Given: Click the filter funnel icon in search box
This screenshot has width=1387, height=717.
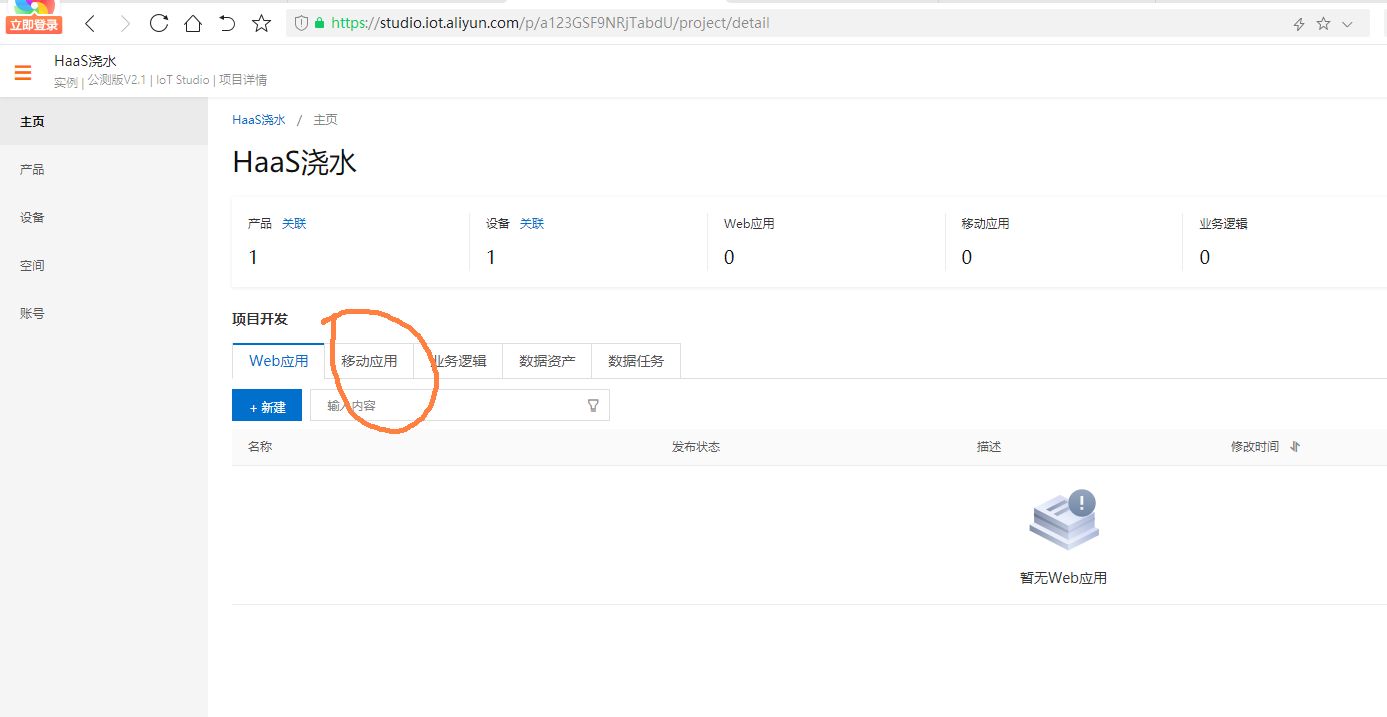Looking at the screenshot, I should (593, 405).
